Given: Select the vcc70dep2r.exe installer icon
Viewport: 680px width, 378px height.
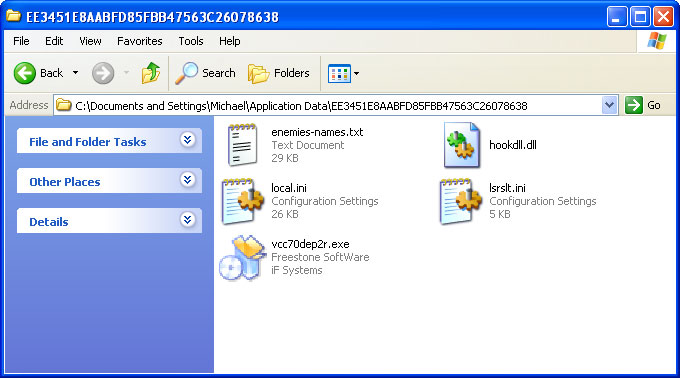Looking at the screenshot, I should [242, 258].
